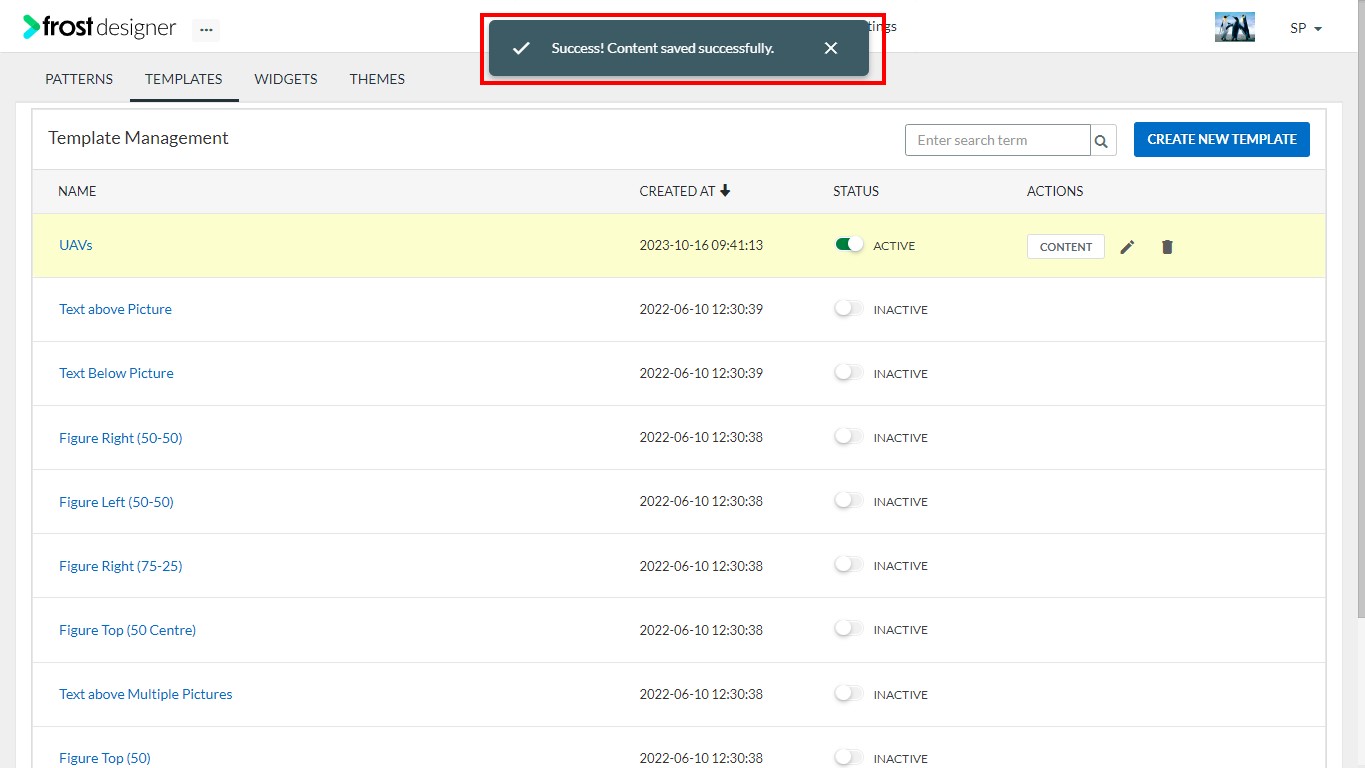Click the user avatar picture
This screenshot has width=1365, height=768.
pos(1234,27)
